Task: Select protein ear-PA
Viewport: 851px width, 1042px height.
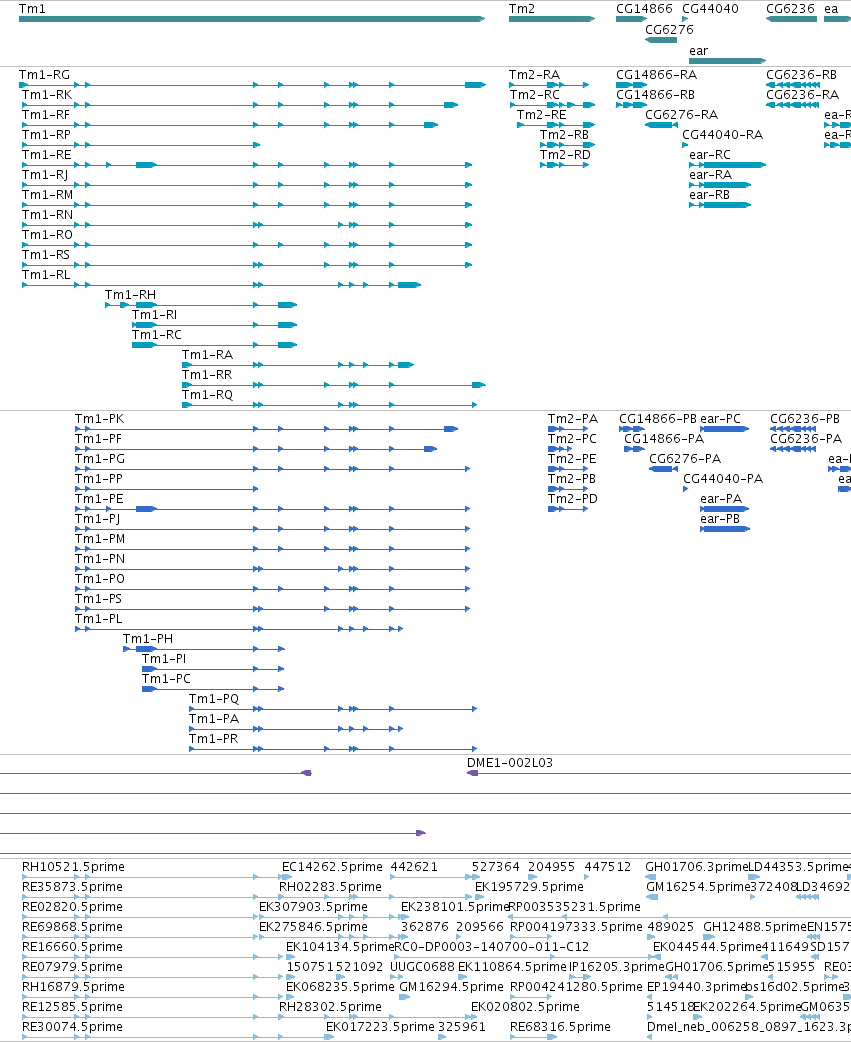Action: pos(725,509)
